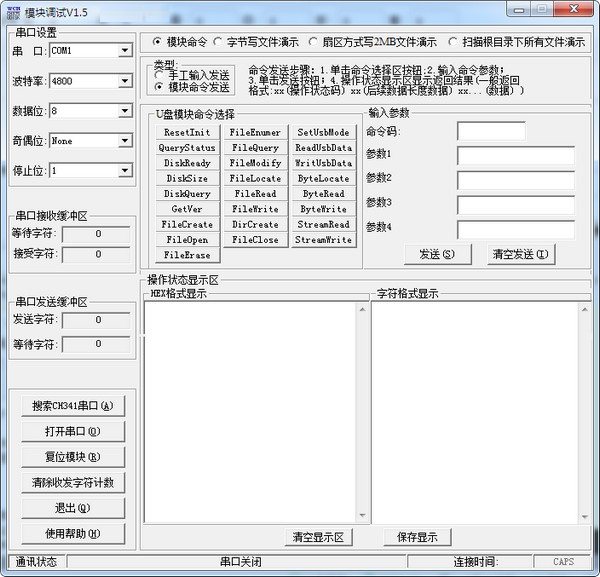This screenshot has height=577, width=600.
Task: Open 使用帮助 (H)
Action: click(x=73, y=534)
